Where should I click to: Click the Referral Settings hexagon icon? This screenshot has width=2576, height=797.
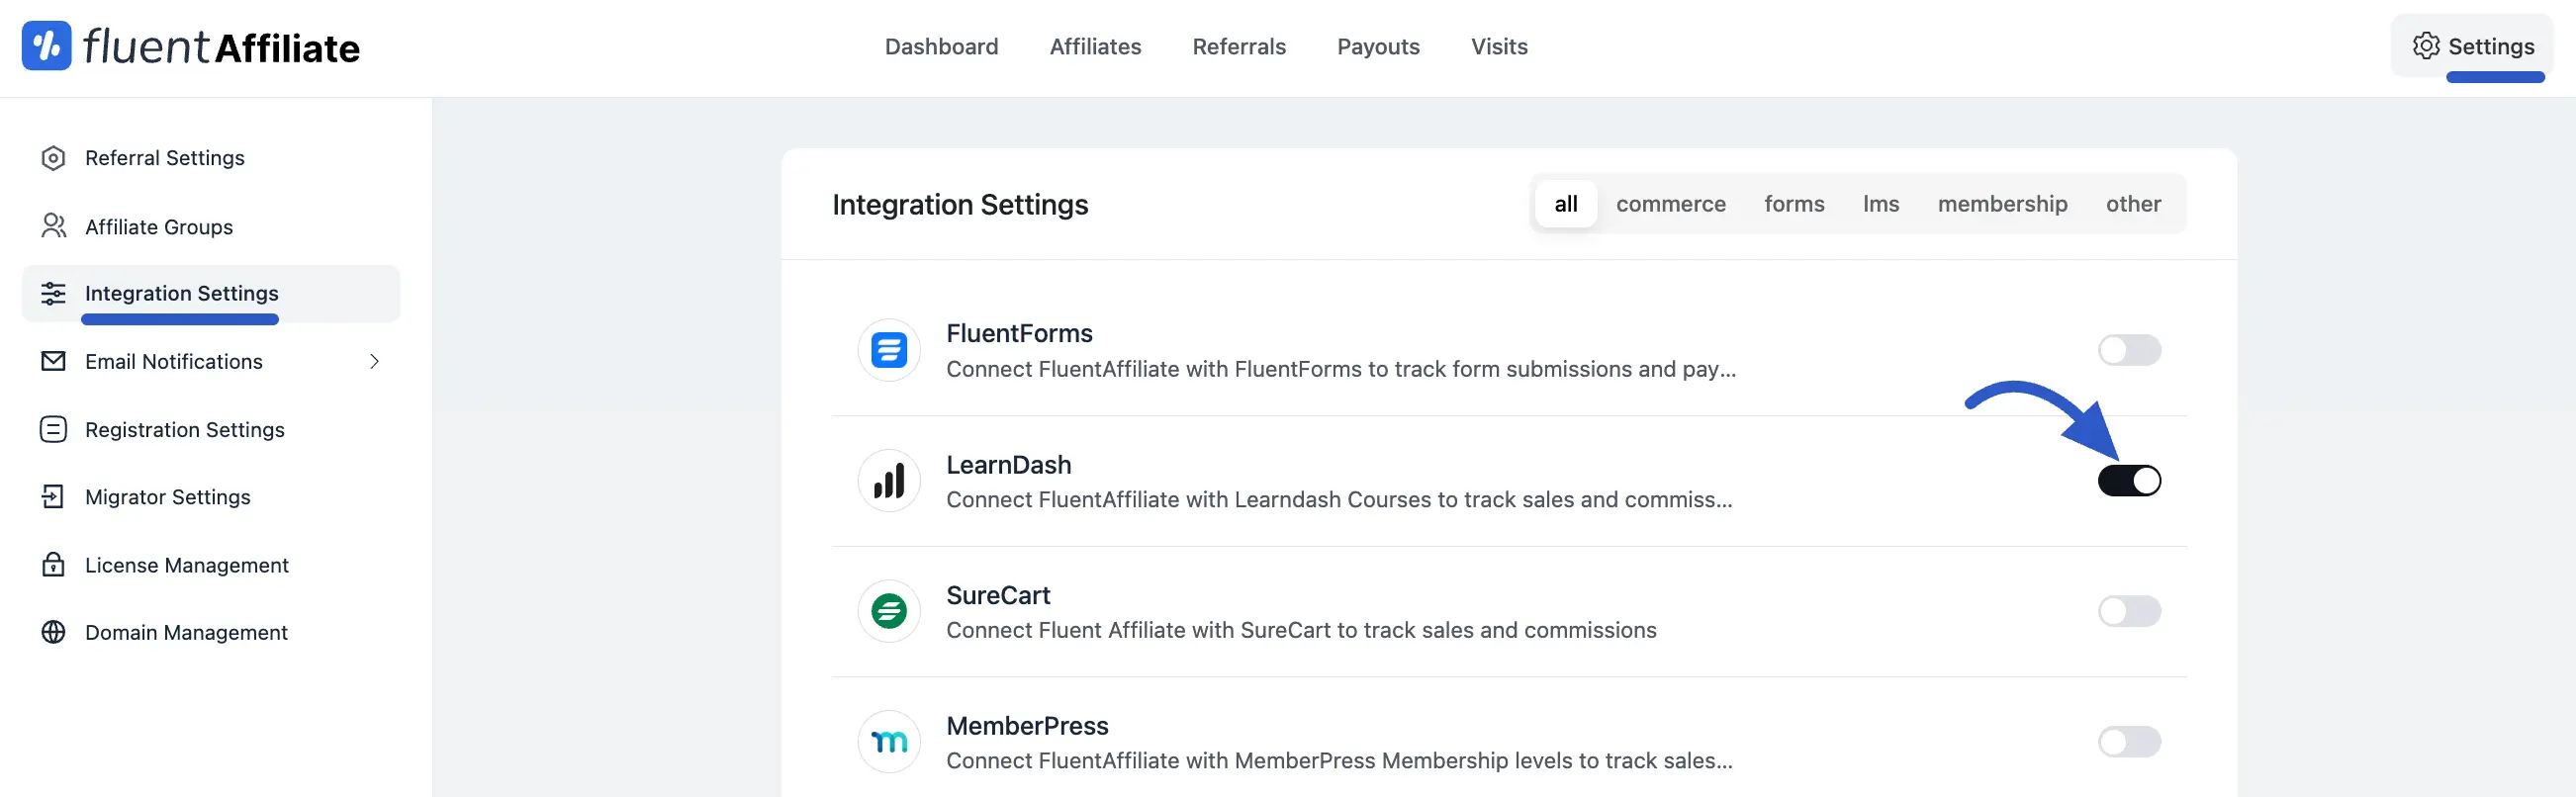point(53,158)
